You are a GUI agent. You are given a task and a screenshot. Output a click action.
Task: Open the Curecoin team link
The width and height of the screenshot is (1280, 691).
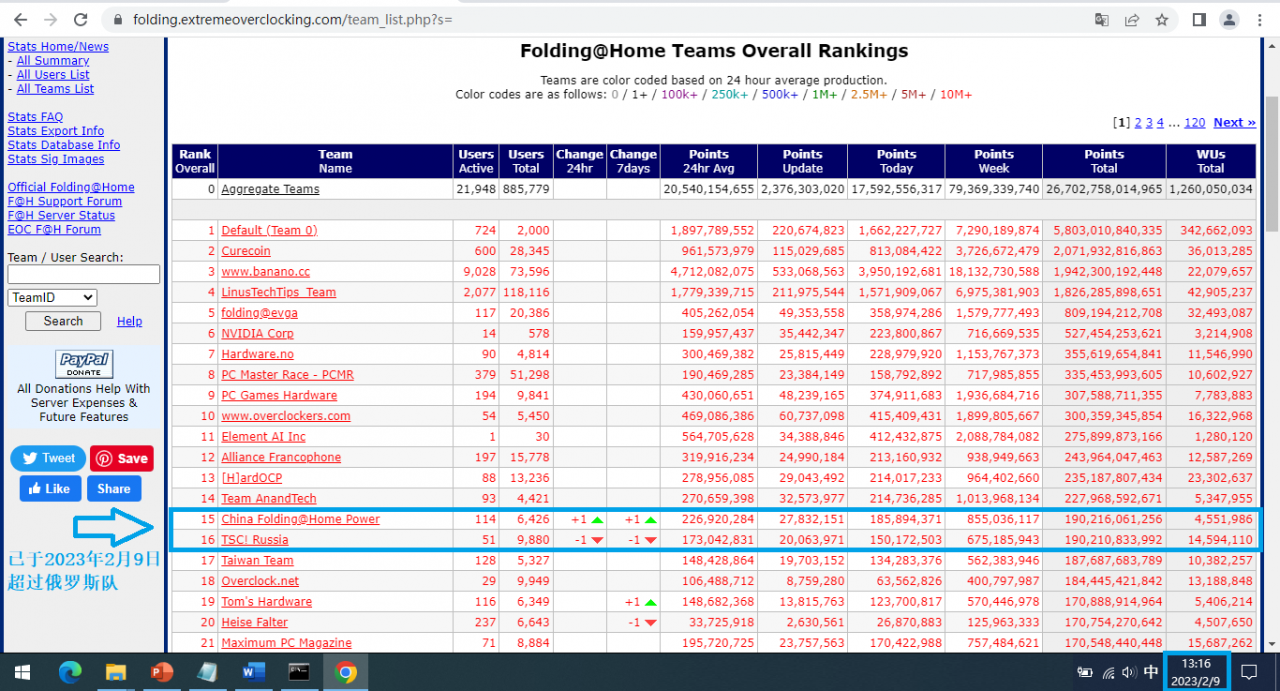tap(246, 251)
